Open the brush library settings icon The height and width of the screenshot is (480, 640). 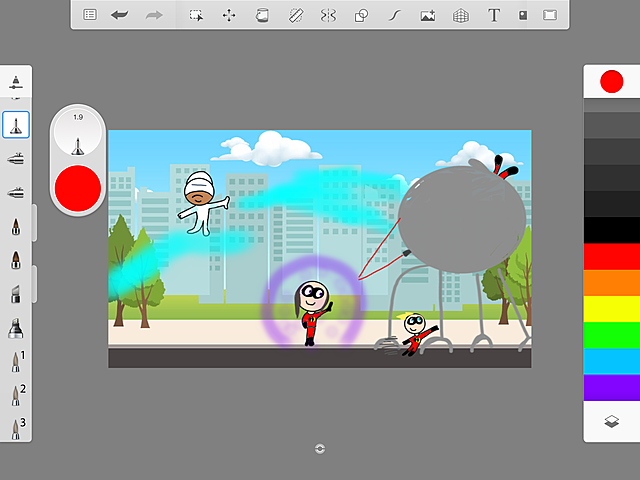(x=16, y=82)
